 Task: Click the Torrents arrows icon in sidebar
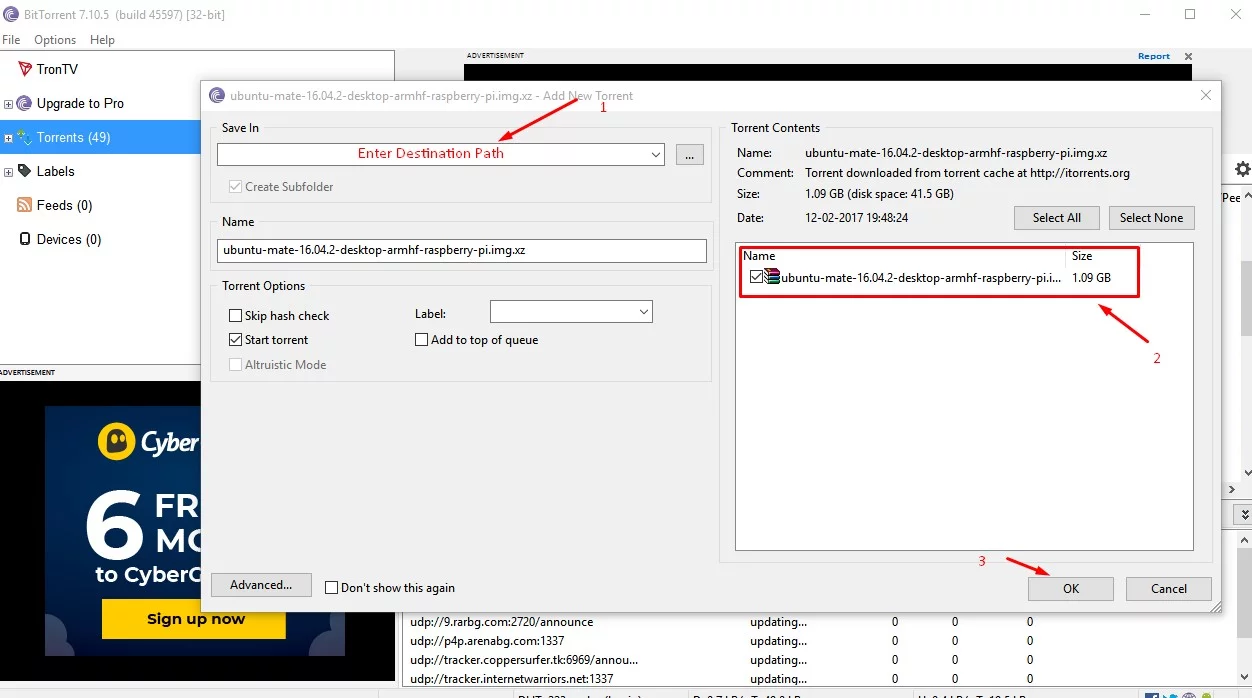pos(25,137)
